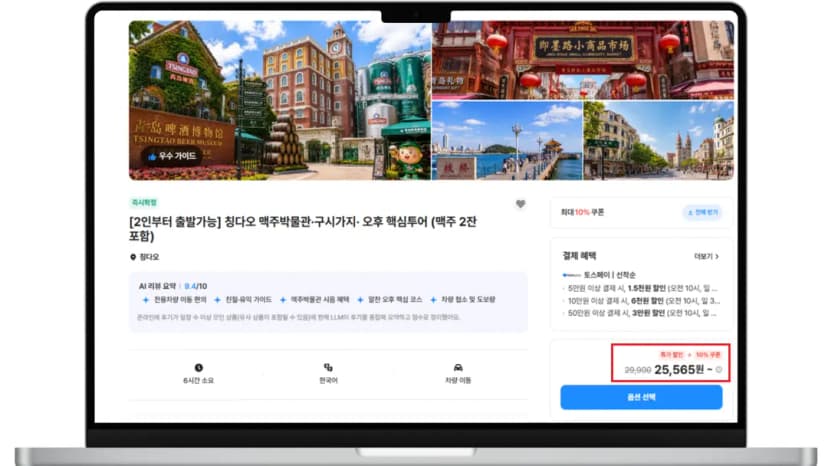Click sparkle icon beside 알찬 오후 핵심 코스
828x466 pixels.
360,300
